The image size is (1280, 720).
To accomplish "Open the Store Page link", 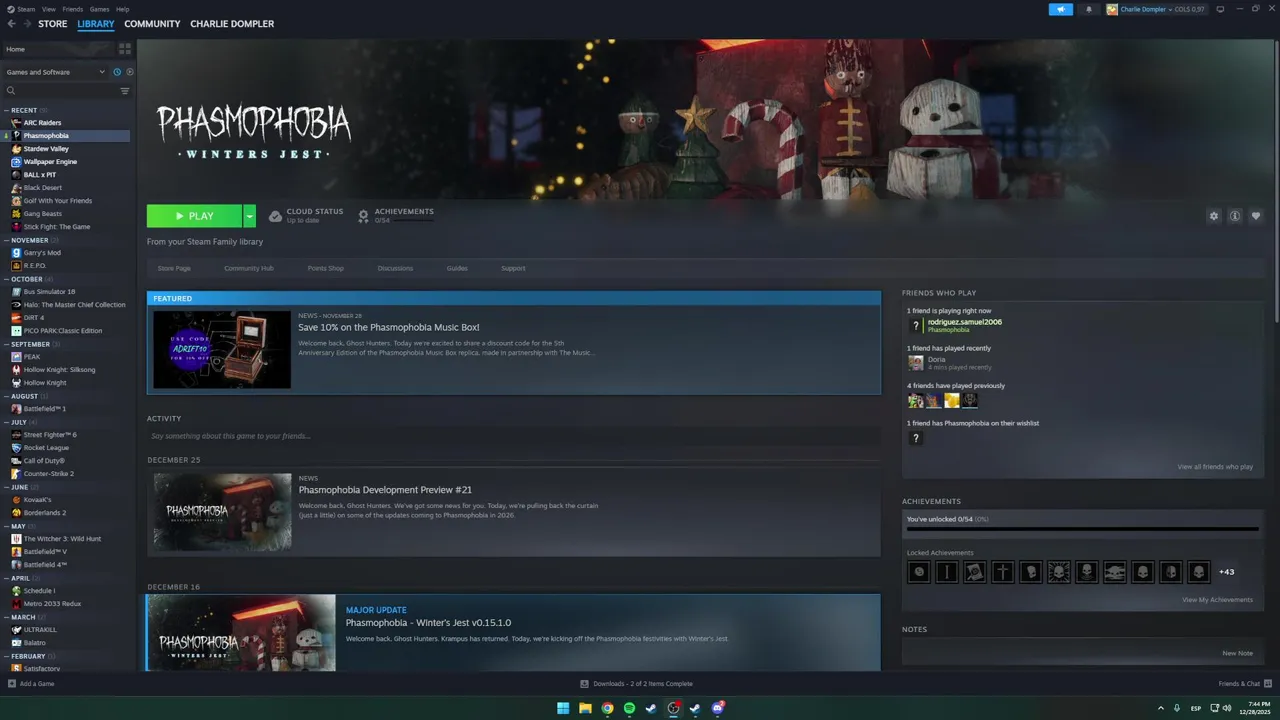I will pos(174,268).
